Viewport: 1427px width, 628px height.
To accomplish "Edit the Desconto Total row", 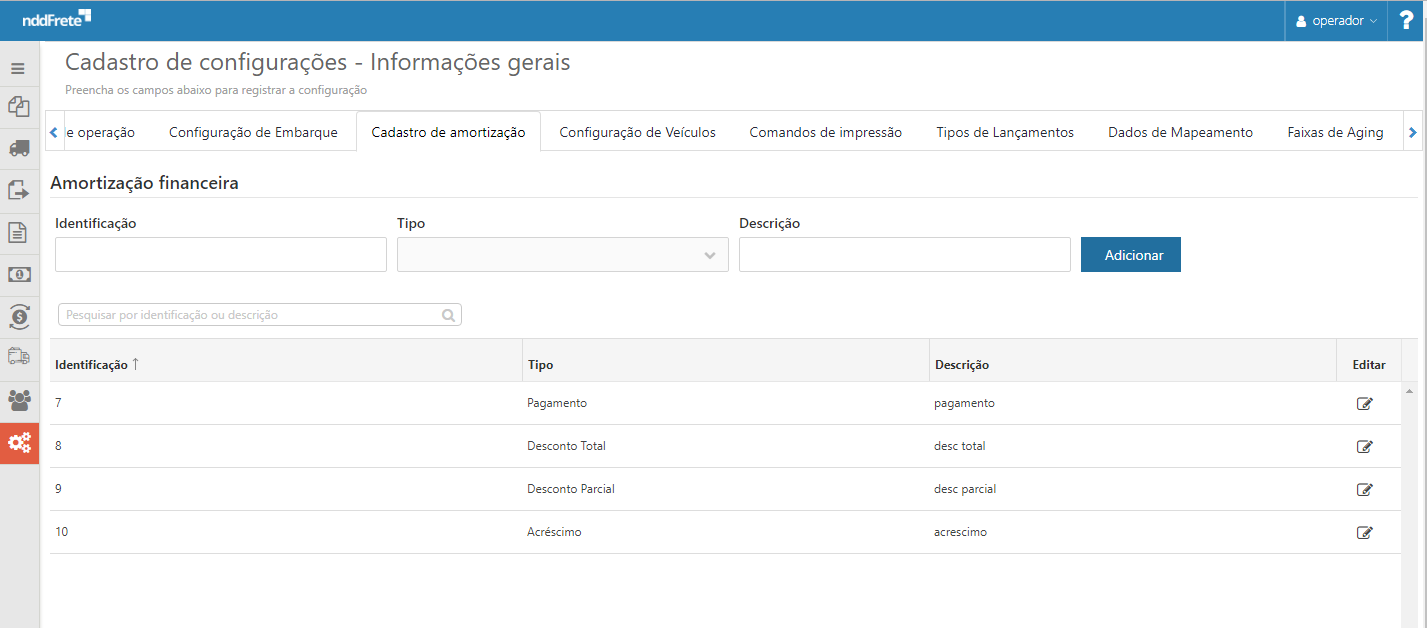I will point(1364,447).
